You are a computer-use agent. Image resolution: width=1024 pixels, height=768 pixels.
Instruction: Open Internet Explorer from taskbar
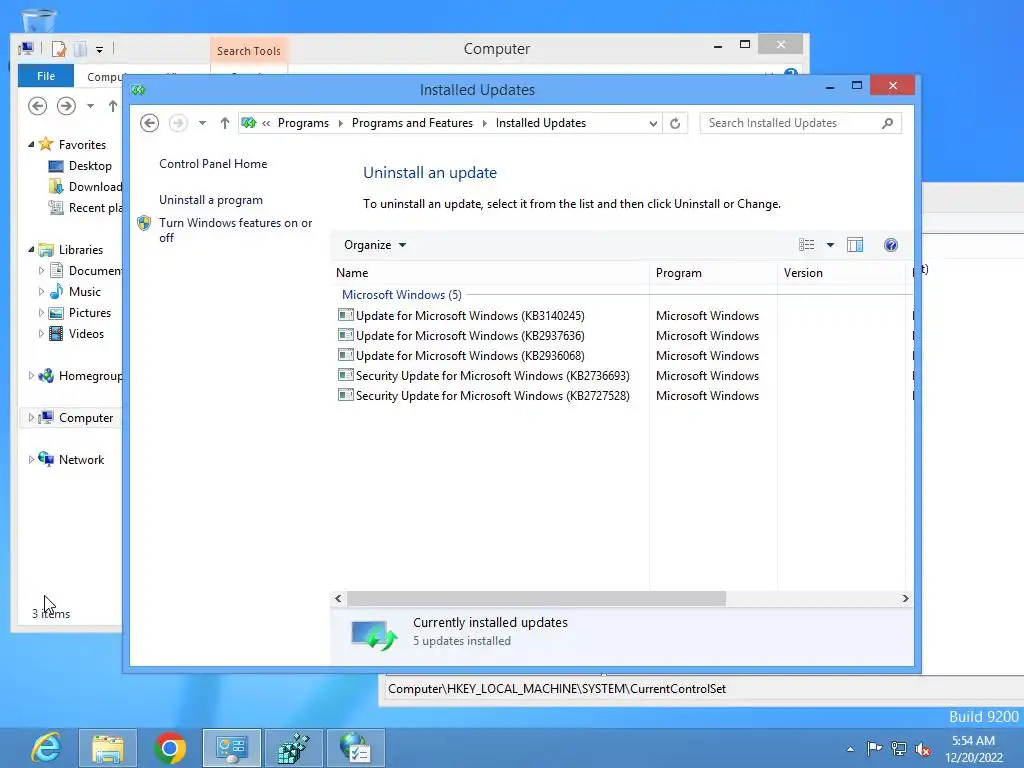pos(46,748)
